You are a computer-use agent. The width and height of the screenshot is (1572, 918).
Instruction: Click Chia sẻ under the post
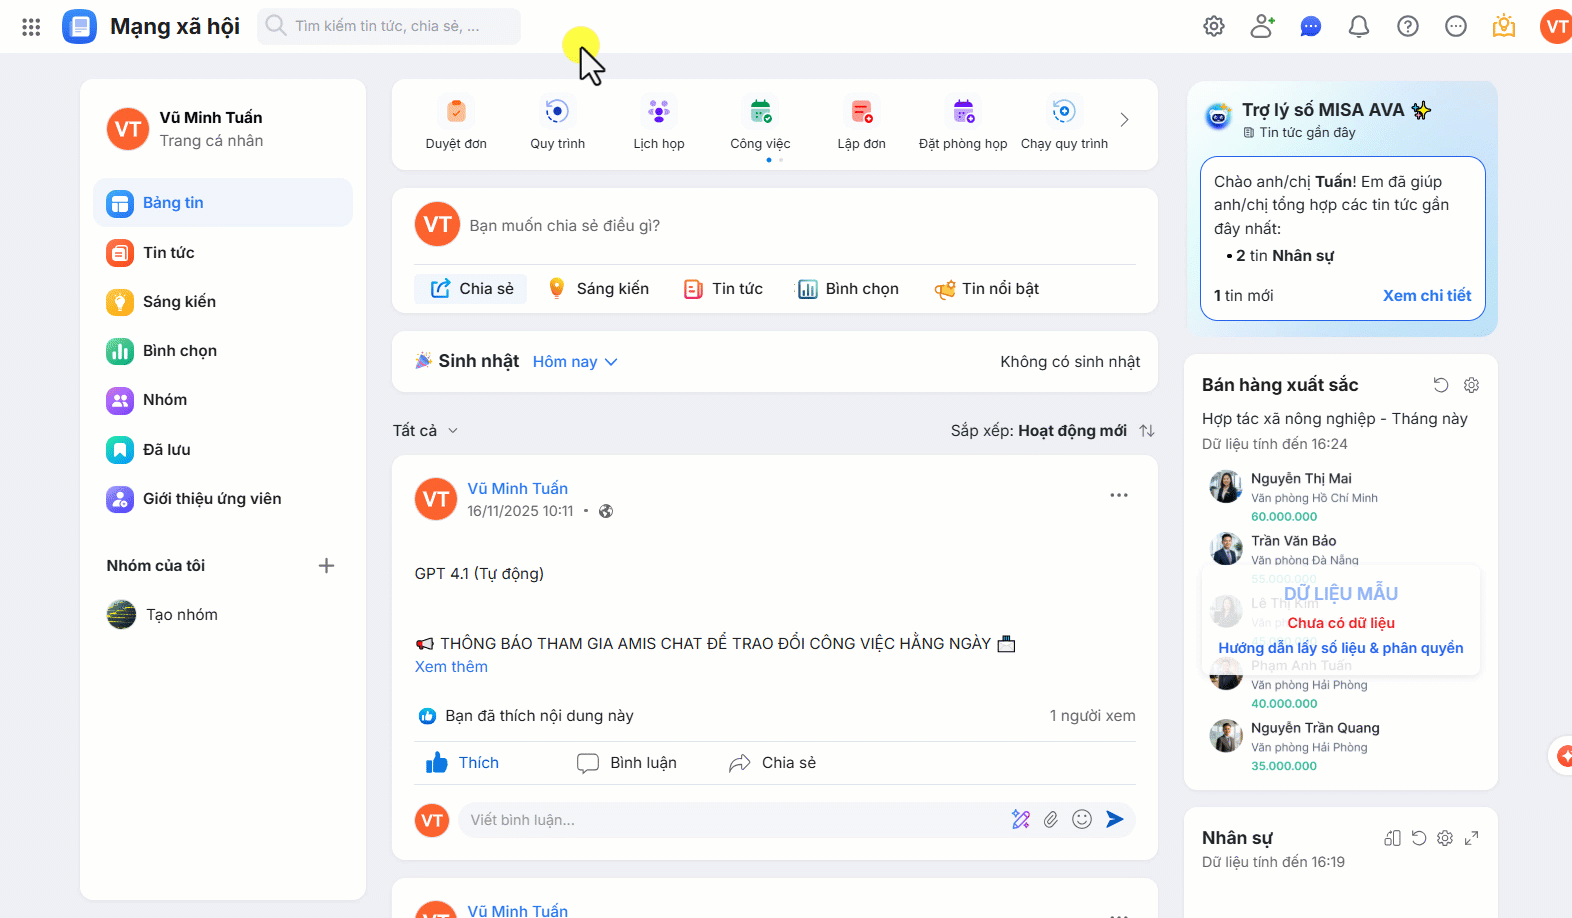(x=772, y=763)
